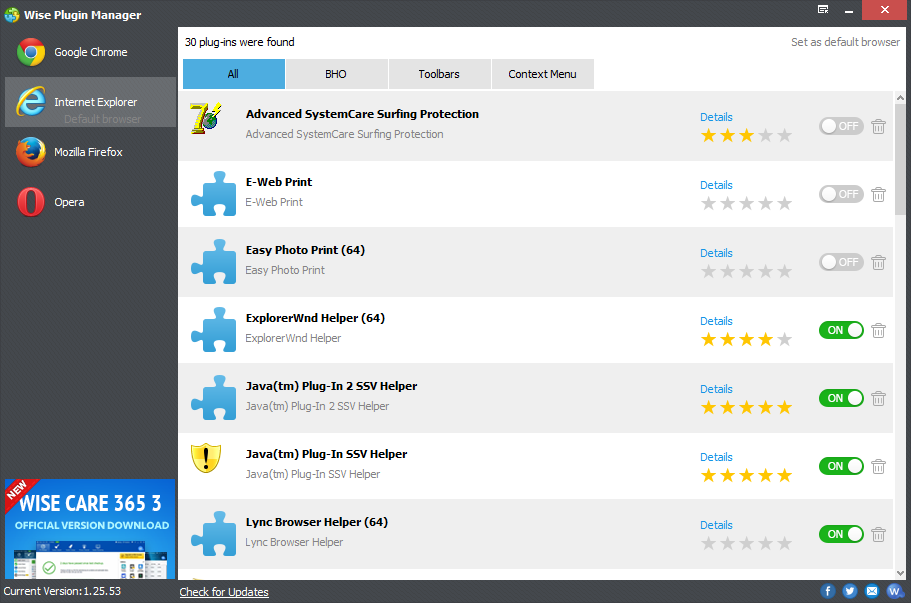Viewport: 911px width, 603px height.
Task: Delete the E-Web Print plugin via trash icon
Action: (878, 194)
